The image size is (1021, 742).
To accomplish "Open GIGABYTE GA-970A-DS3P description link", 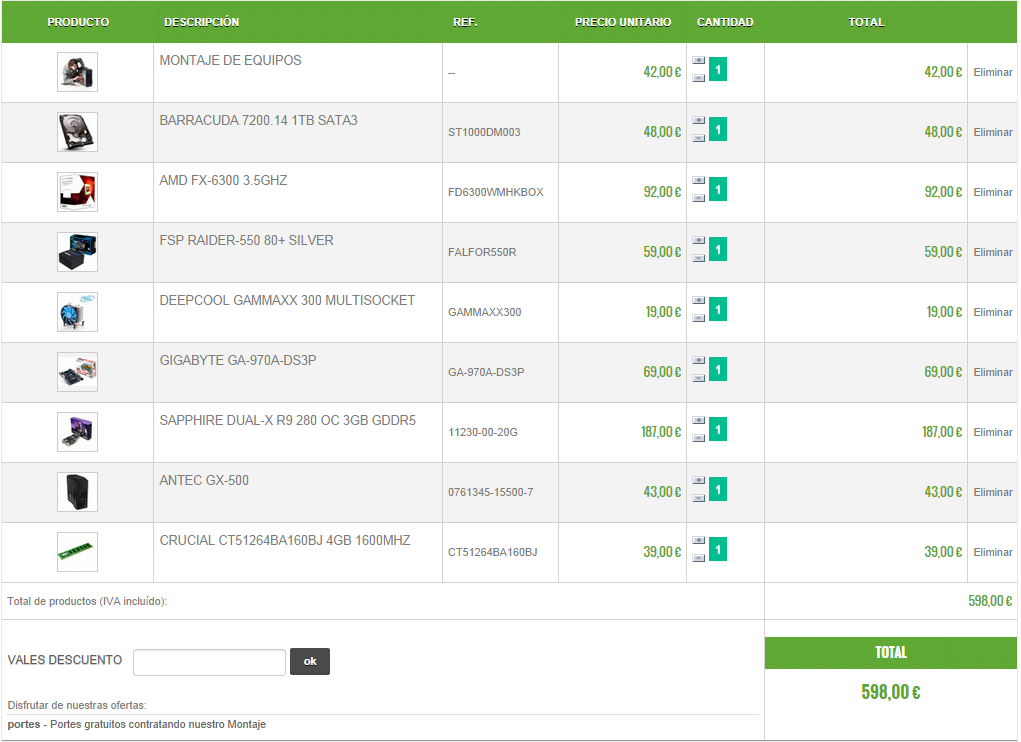I will pyautogui.click(x=238, y=361).
